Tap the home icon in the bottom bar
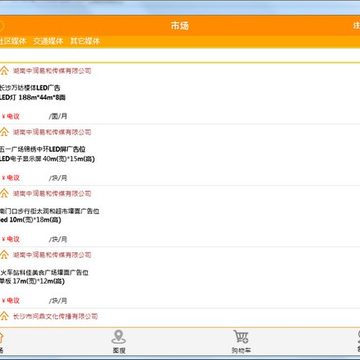This screenshot has width=360, height=360. click(x=1, y=337)
